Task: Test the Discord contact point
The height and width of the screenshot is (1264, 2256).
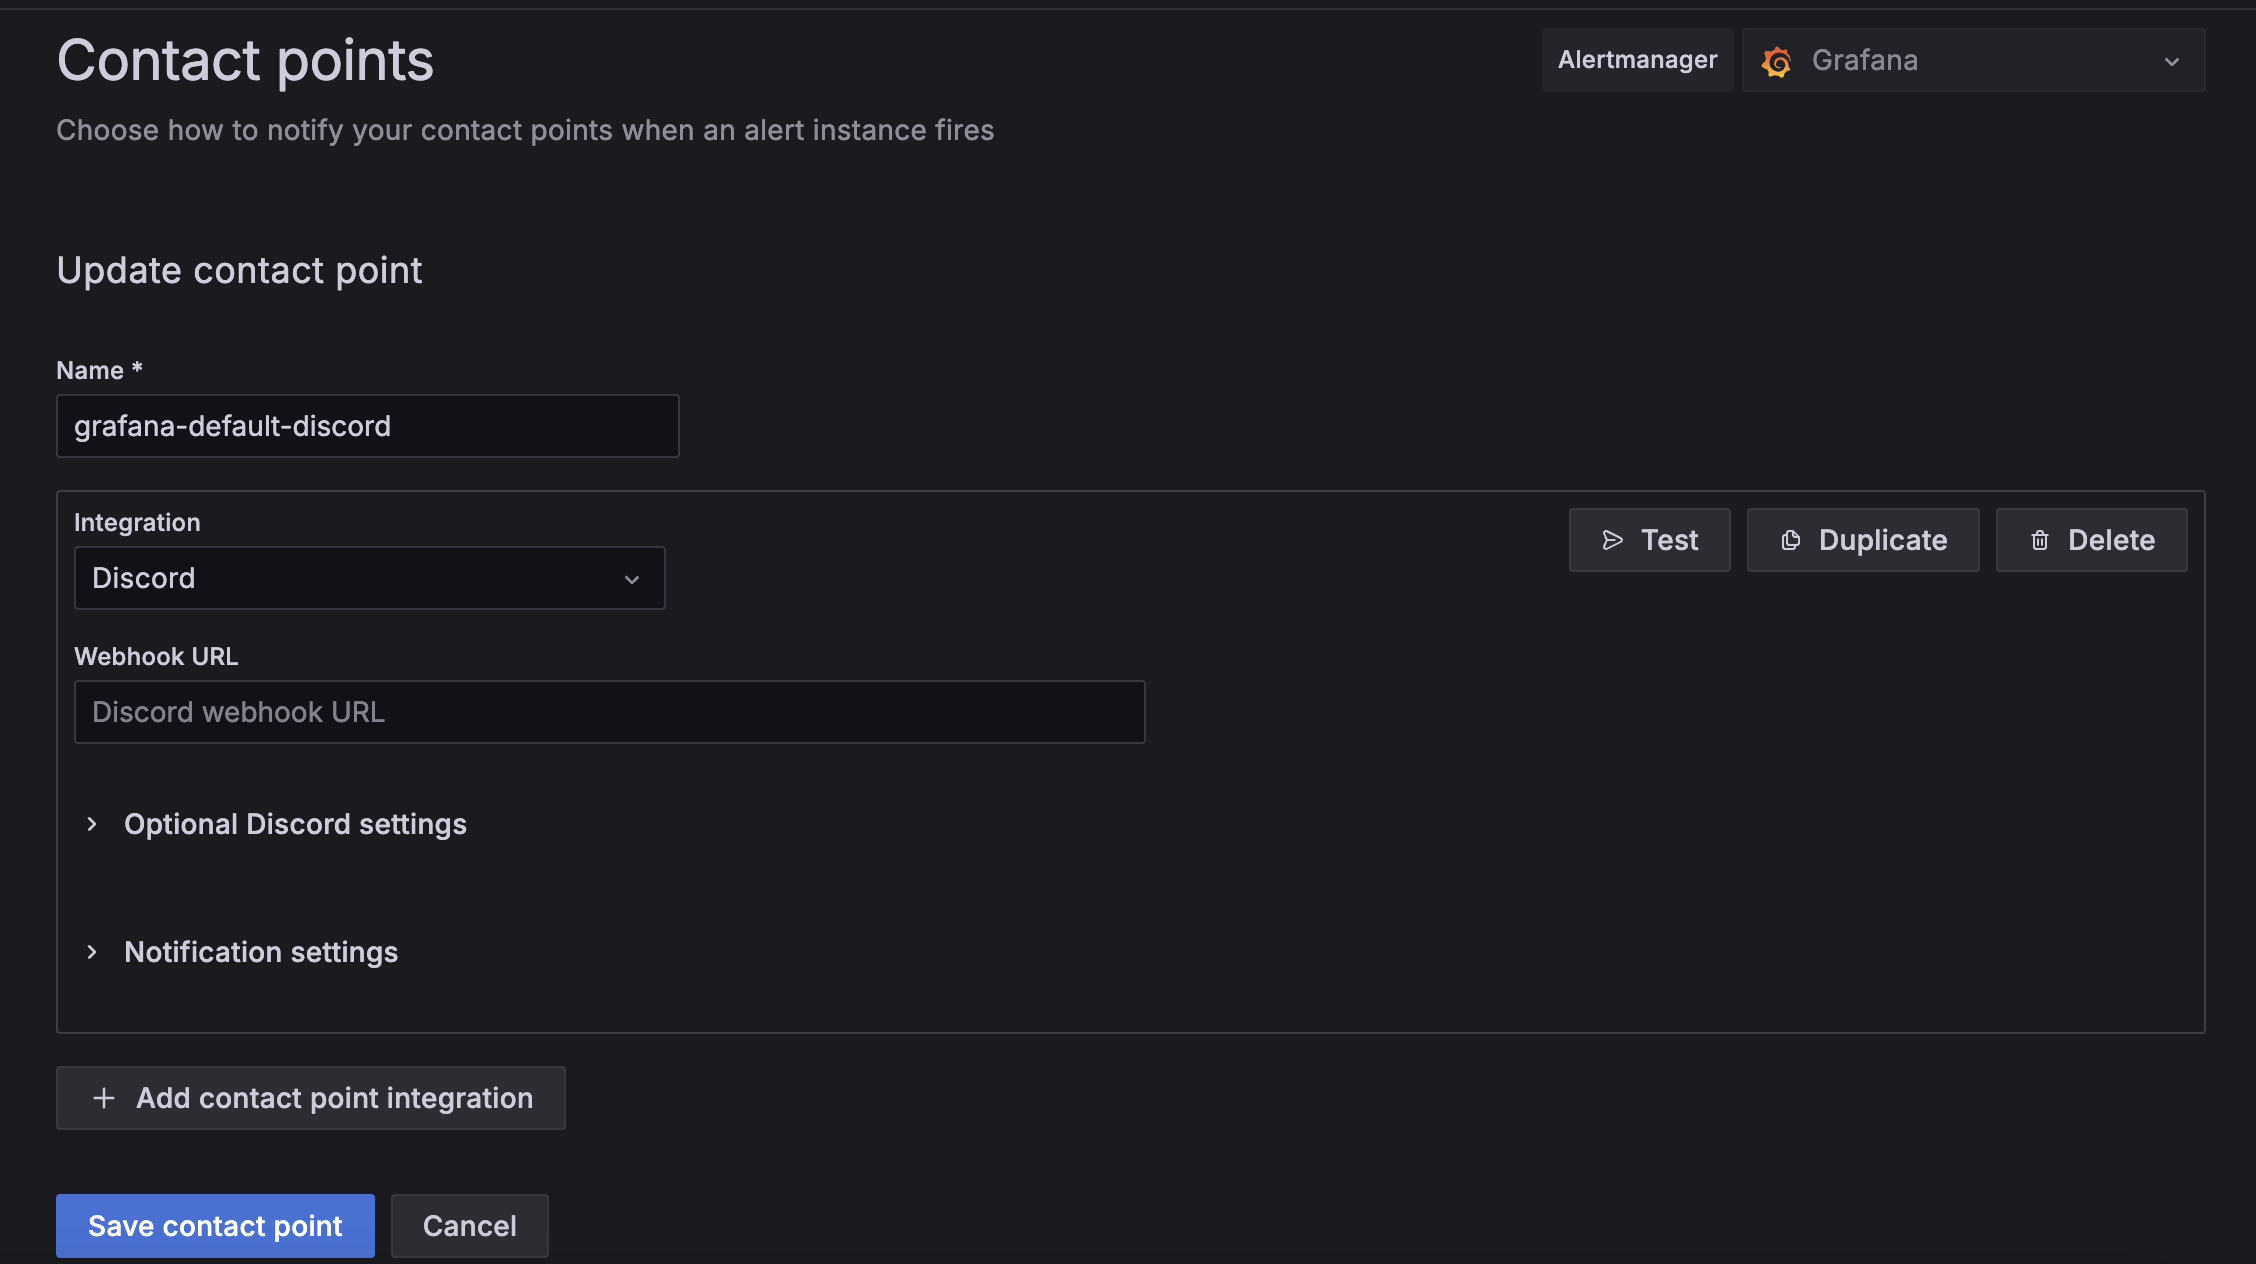Action: (1649, 540)
